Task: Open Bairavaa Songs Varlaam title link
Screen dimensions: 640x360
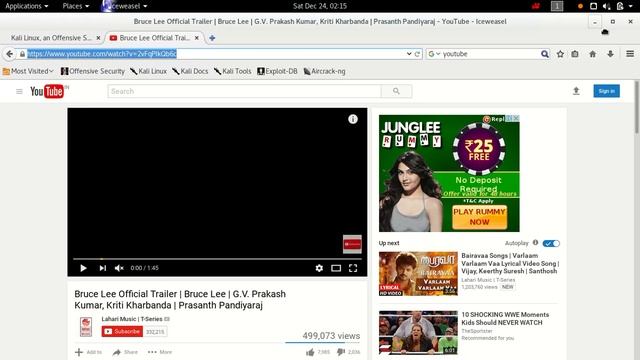Action: click(x=510, y=263)
